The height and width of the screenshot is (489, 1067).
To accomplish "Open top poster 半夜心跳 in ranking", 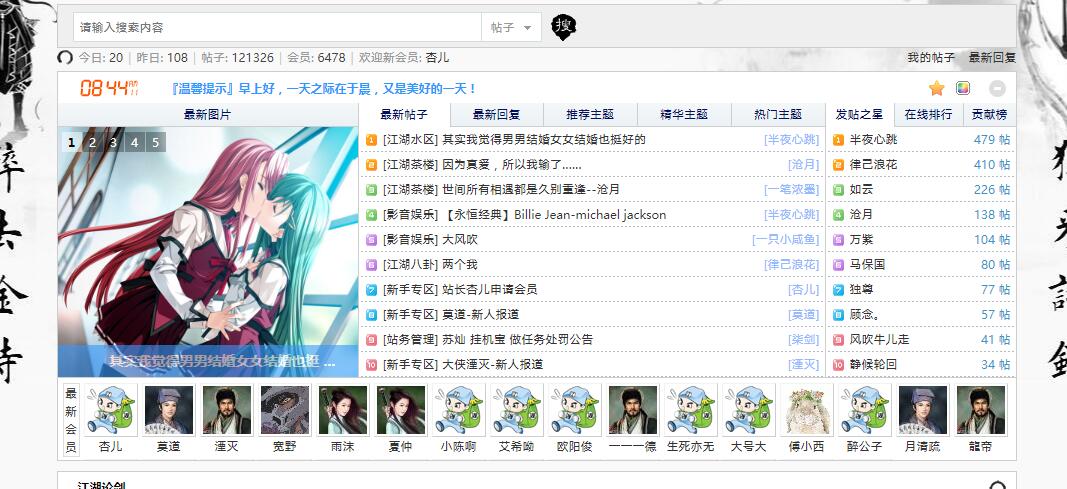I will tap(873, 139).
